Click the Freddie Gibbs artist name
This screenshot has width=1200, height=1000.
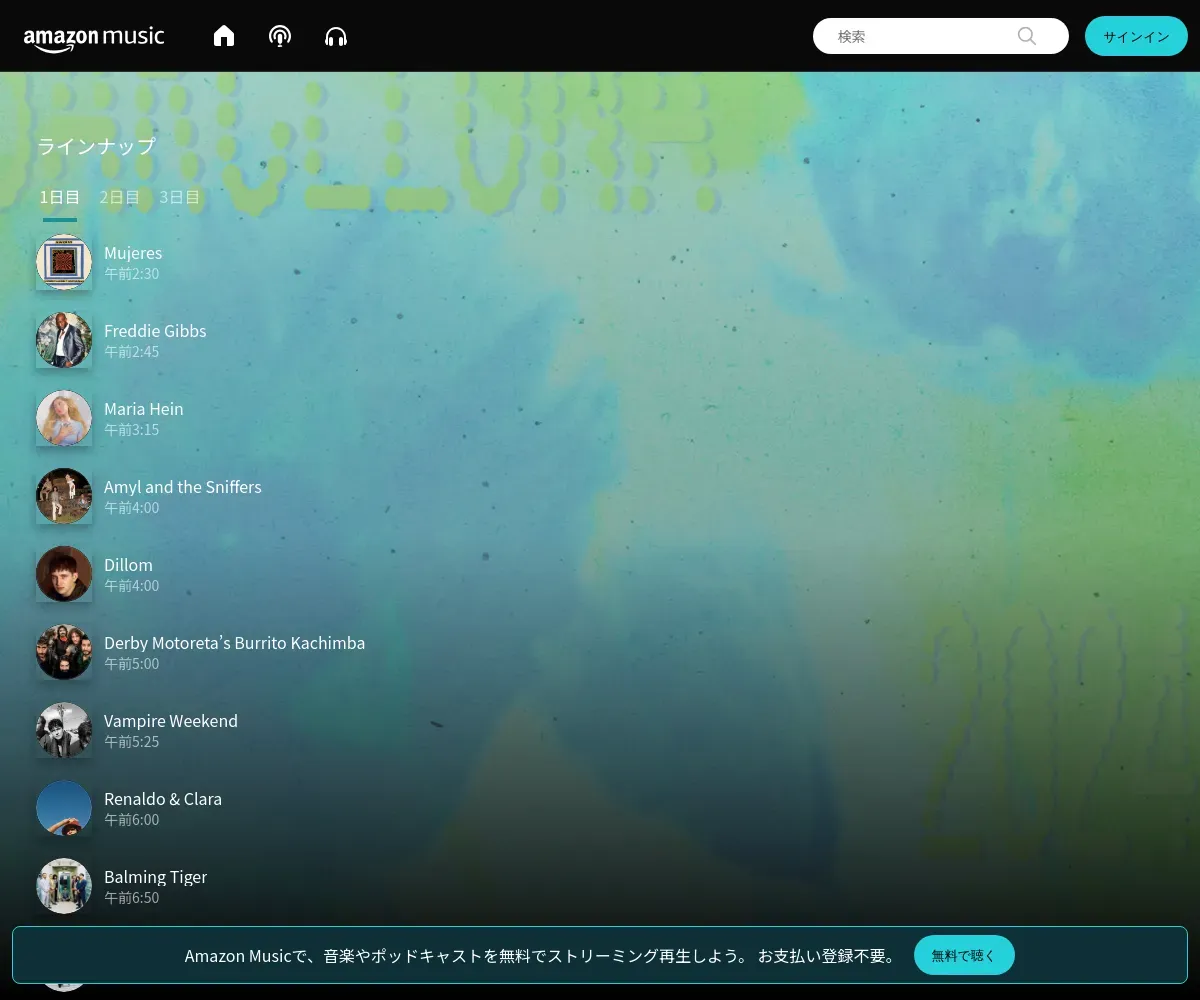(155, 331)
